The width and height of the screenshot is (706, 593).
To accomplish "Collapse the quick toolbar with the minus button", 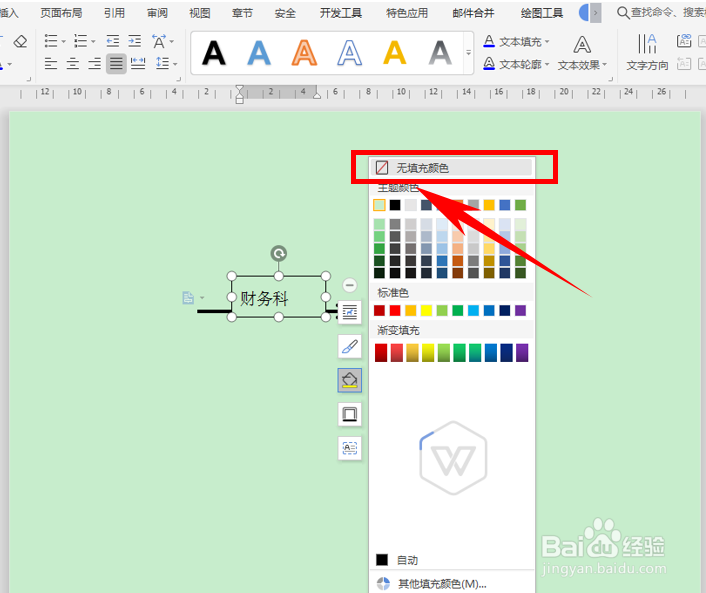I will (x=350, y=285).
